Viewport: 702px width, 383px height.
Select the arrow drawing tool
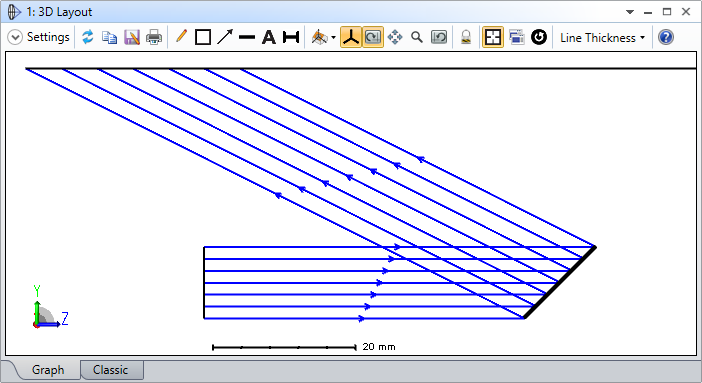225,37
